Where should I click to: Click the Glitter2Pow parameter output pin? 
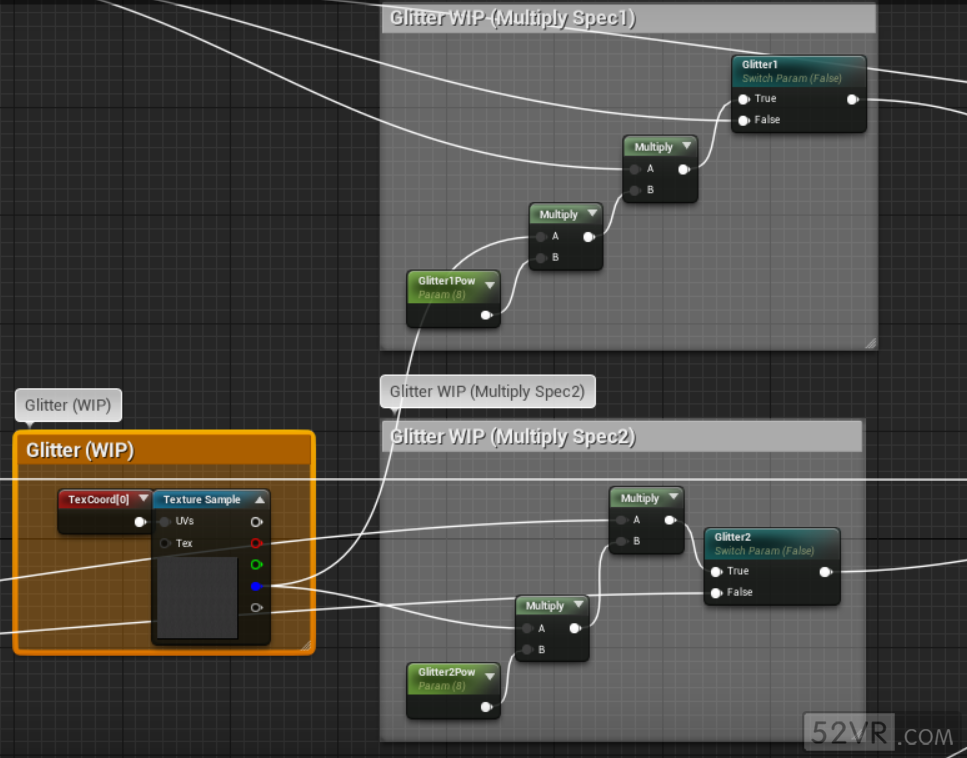tap(486, 707)
